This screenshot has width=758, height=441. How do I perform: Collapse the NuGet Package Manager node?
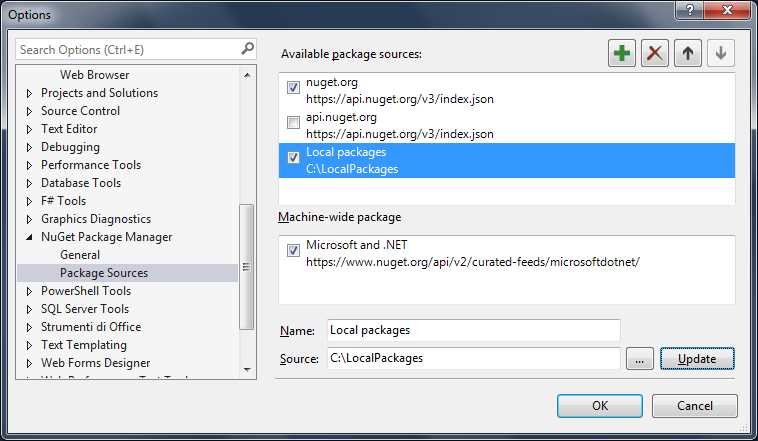click(29, 237)
